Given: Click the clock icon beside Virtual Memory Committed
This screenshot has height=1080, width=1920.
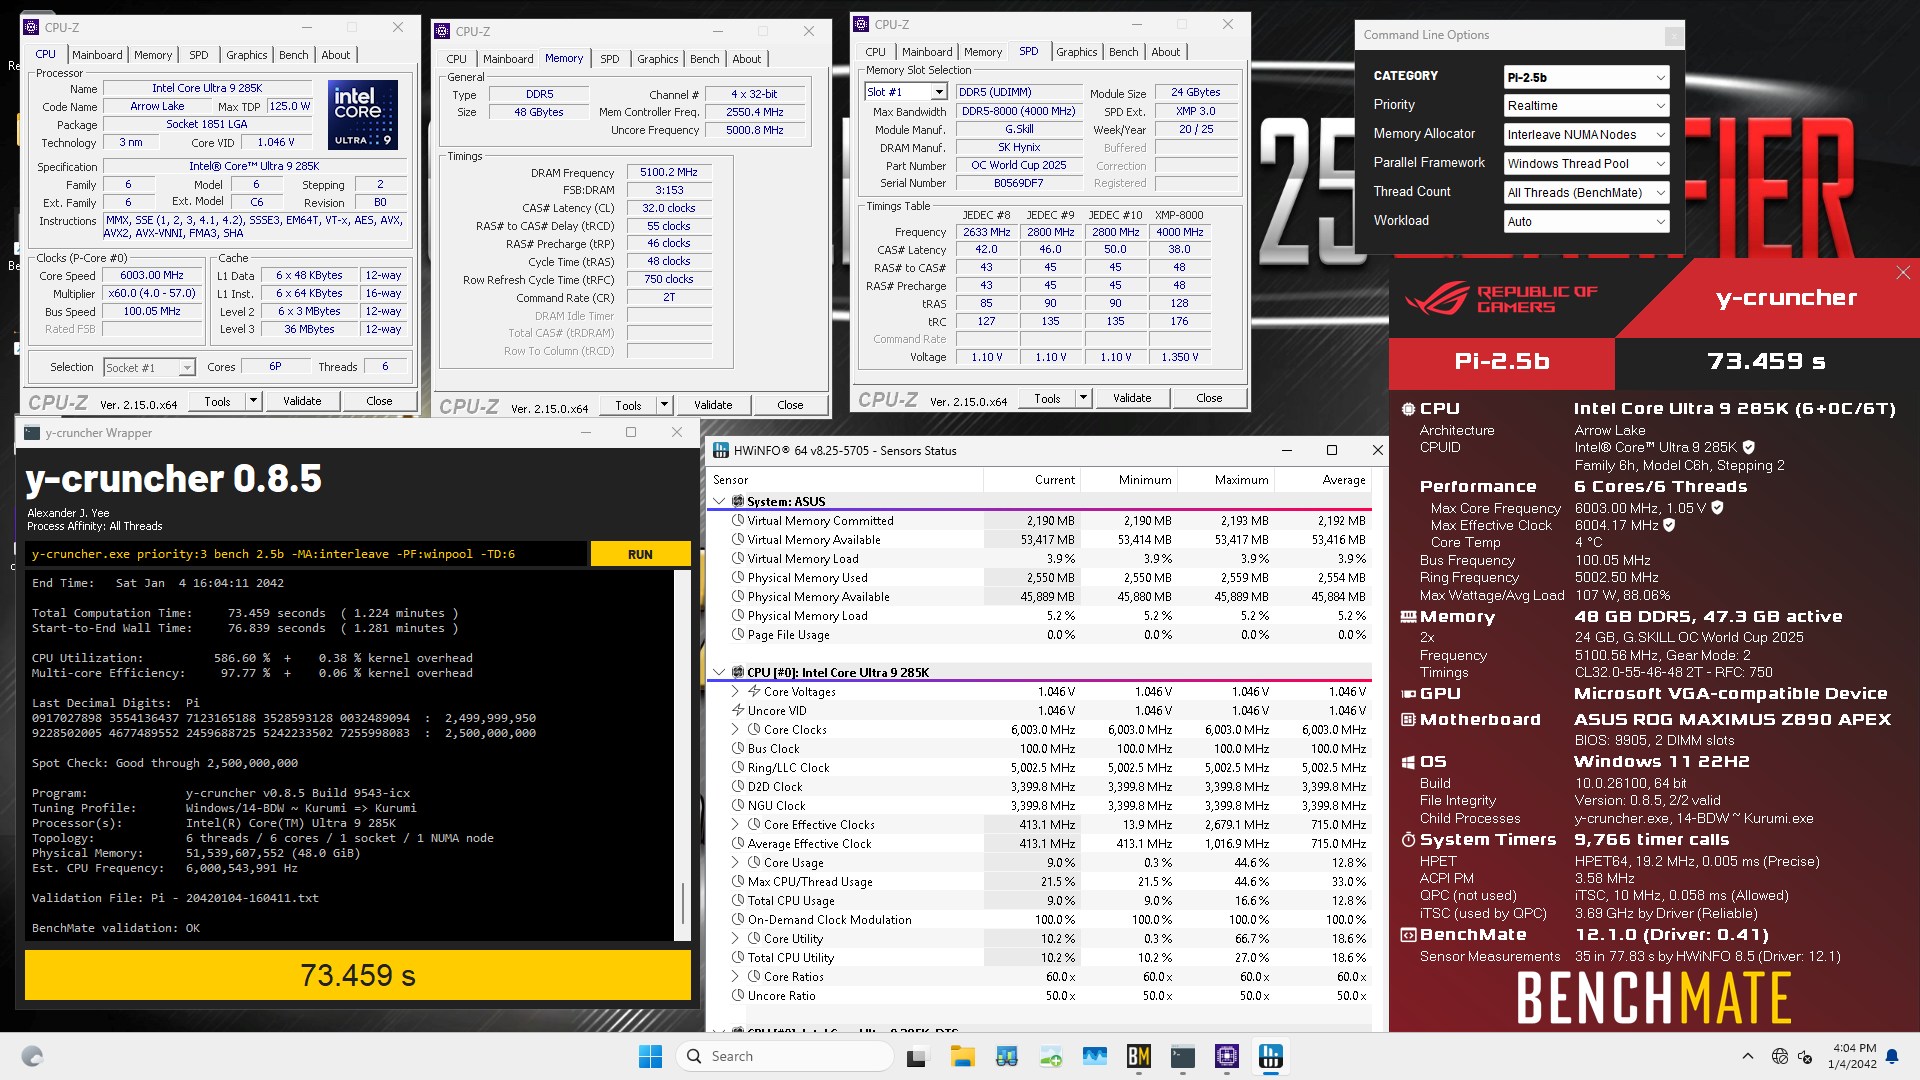Looking at the screenshot, I should coord(738,520).
